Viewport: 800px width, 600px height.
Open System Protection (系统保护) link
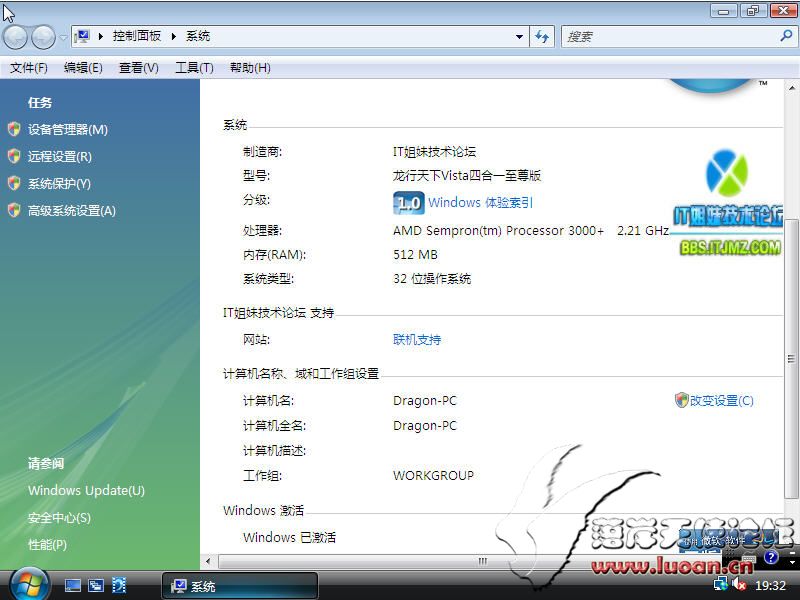pyautogui.click(x=59, y=184)
